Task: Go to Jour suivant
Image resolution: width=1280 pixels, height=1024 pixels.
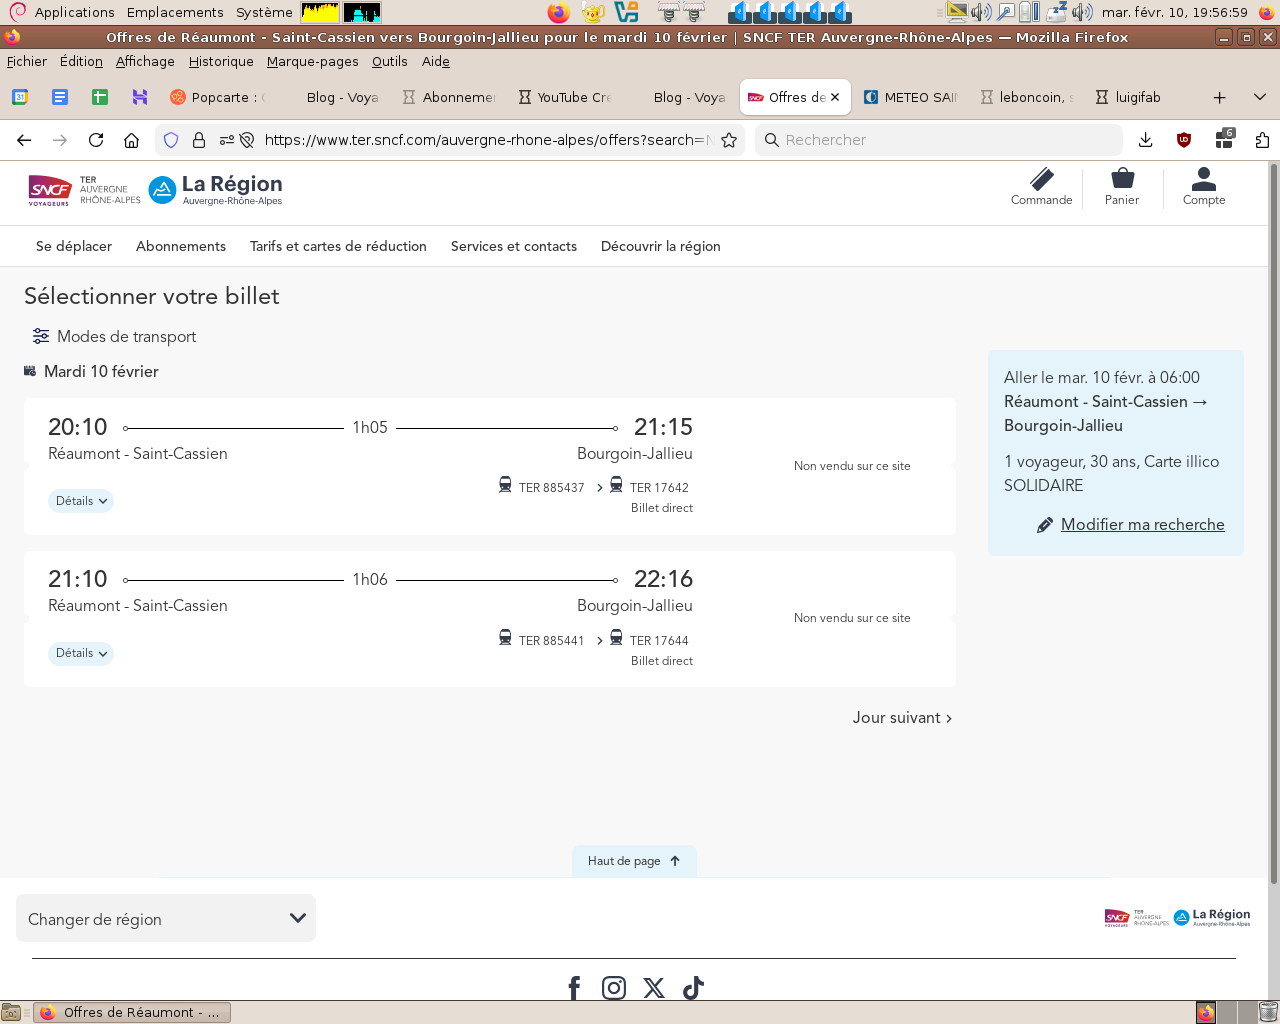Action: 902,718
